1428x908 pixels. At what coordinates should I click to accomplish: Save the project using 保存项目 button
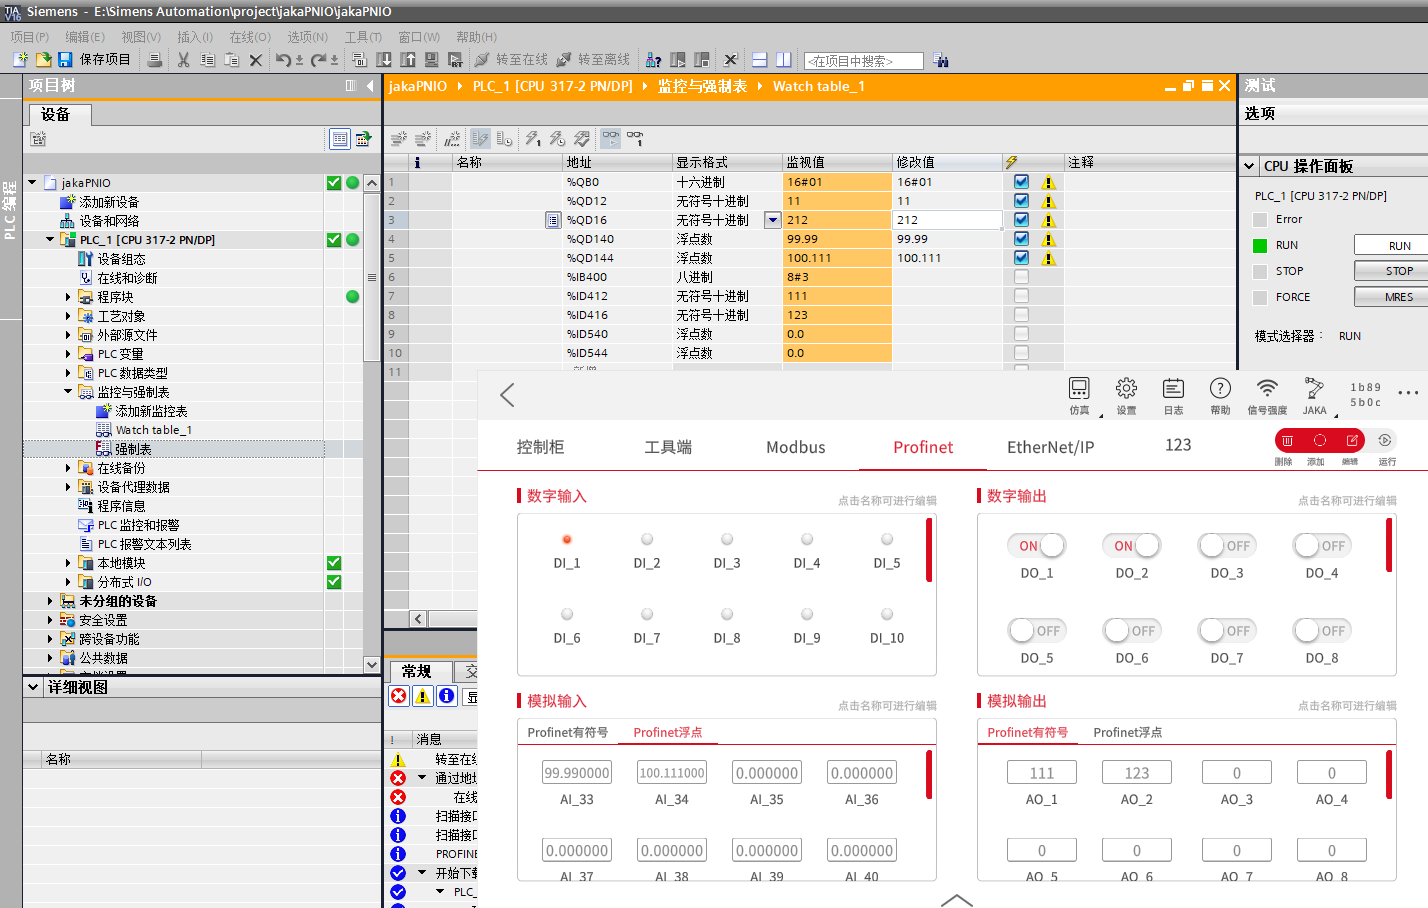[x=95, y=60]
